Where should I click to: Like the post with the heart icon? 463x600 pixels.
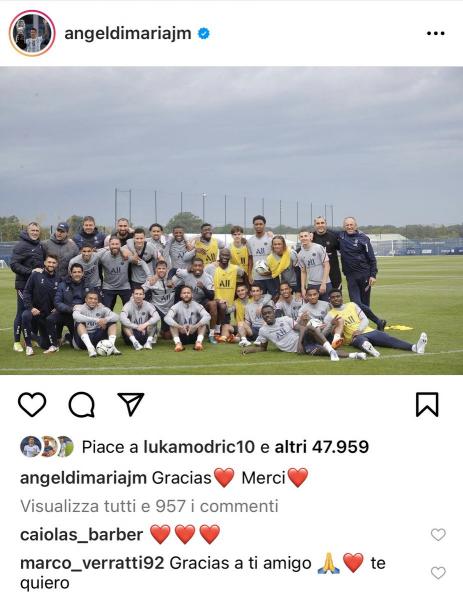click(x=32, y=405)
